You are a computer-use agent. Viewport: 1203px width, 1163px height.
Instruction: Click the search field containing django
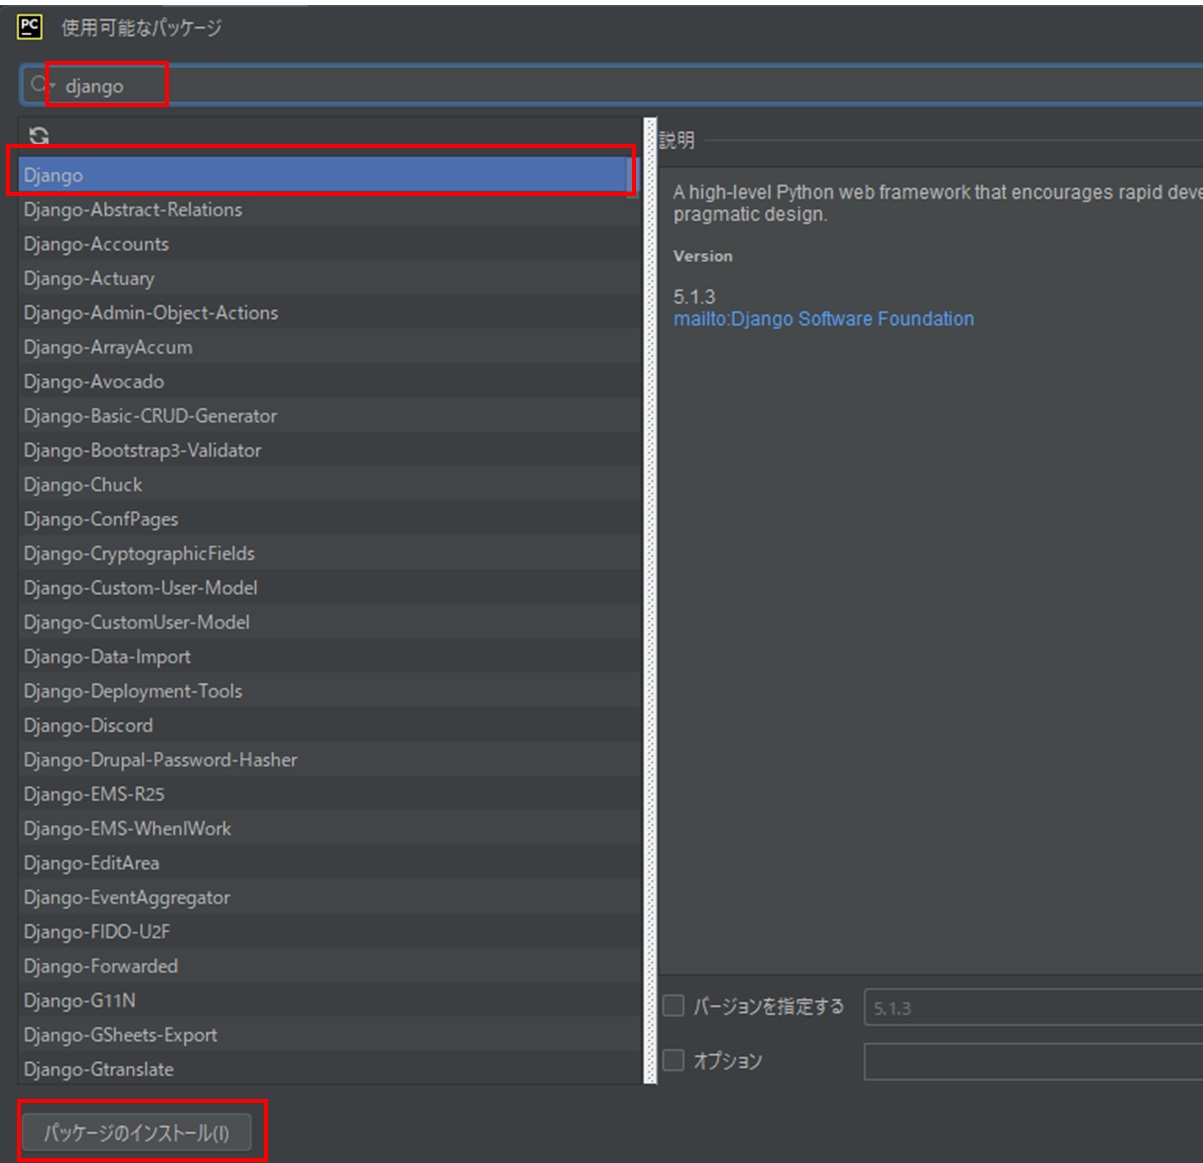click(x=611, y=86)
